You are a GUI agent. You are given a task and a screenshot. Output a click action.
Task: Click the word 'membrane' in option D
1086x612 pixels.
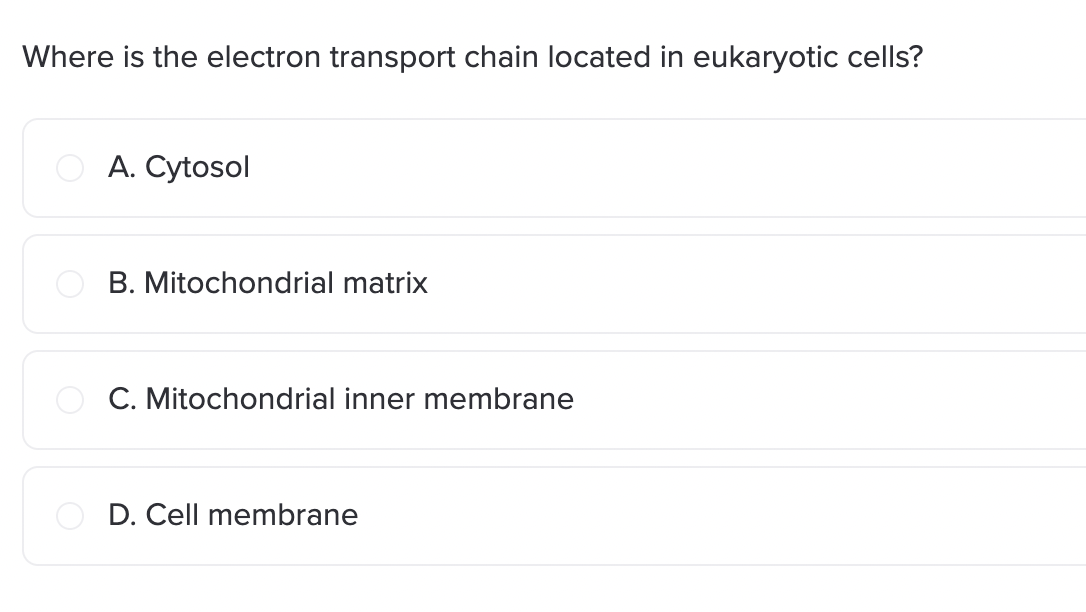pos(283,515)
